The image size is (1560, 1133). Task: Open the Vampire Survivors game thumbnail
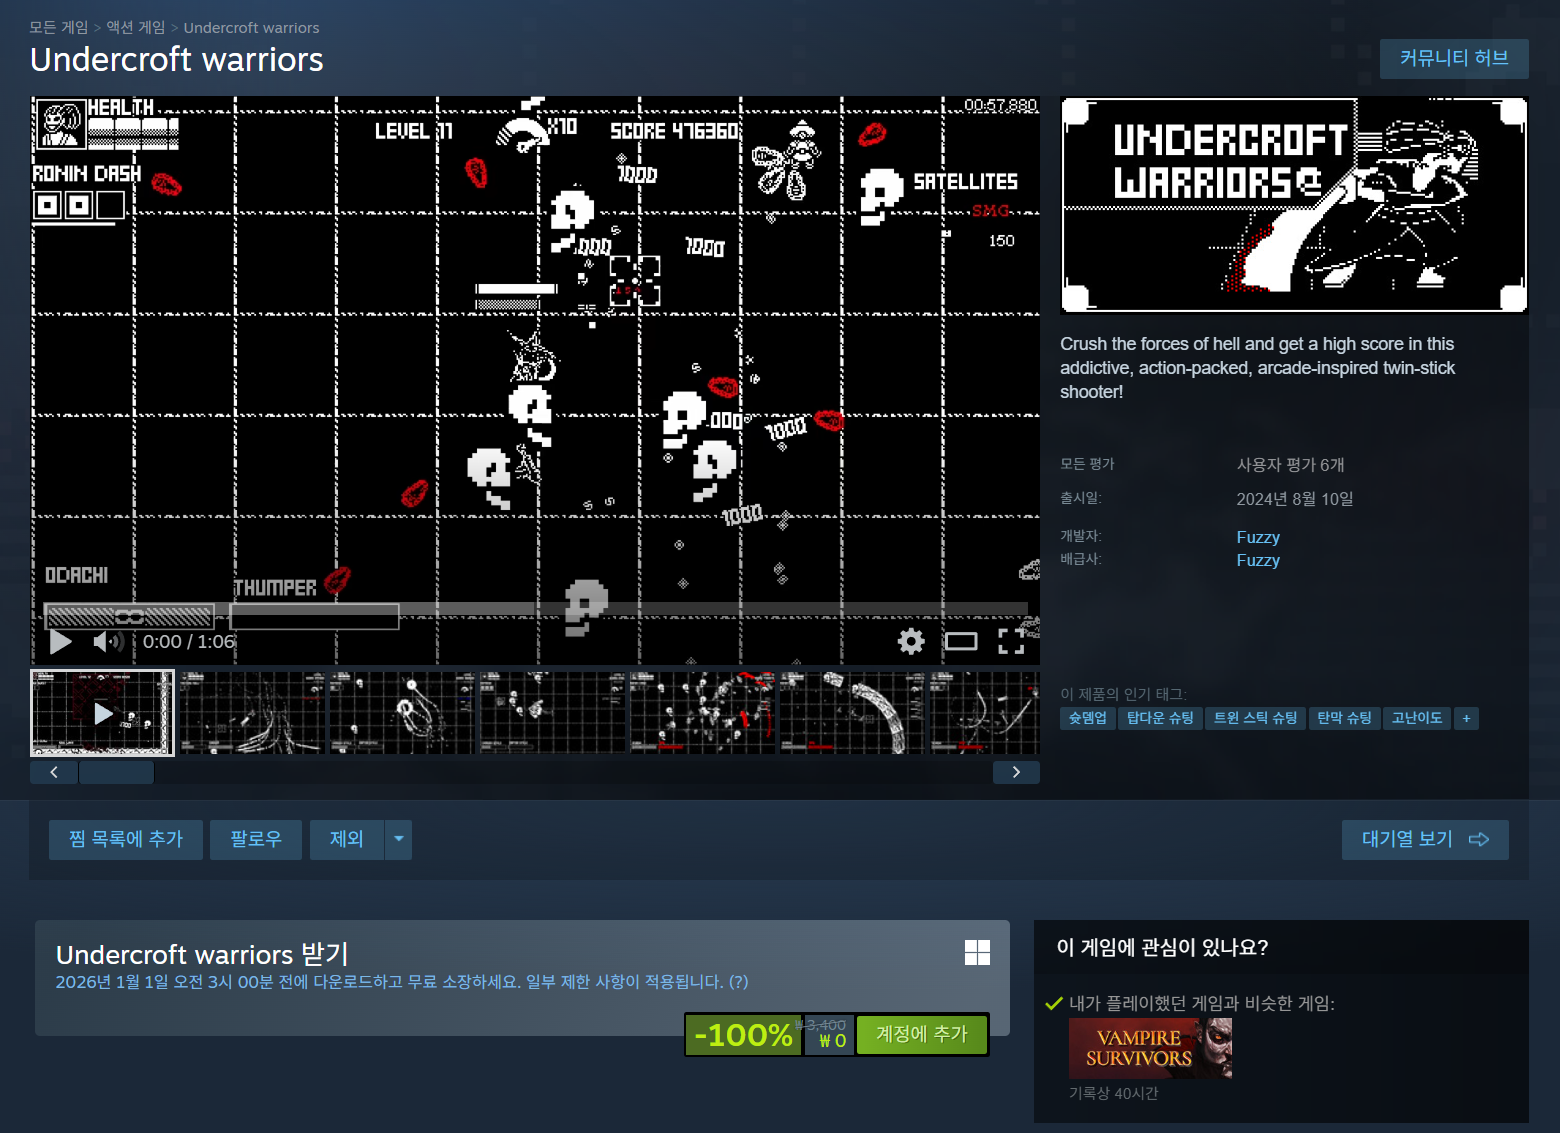1150,1048
